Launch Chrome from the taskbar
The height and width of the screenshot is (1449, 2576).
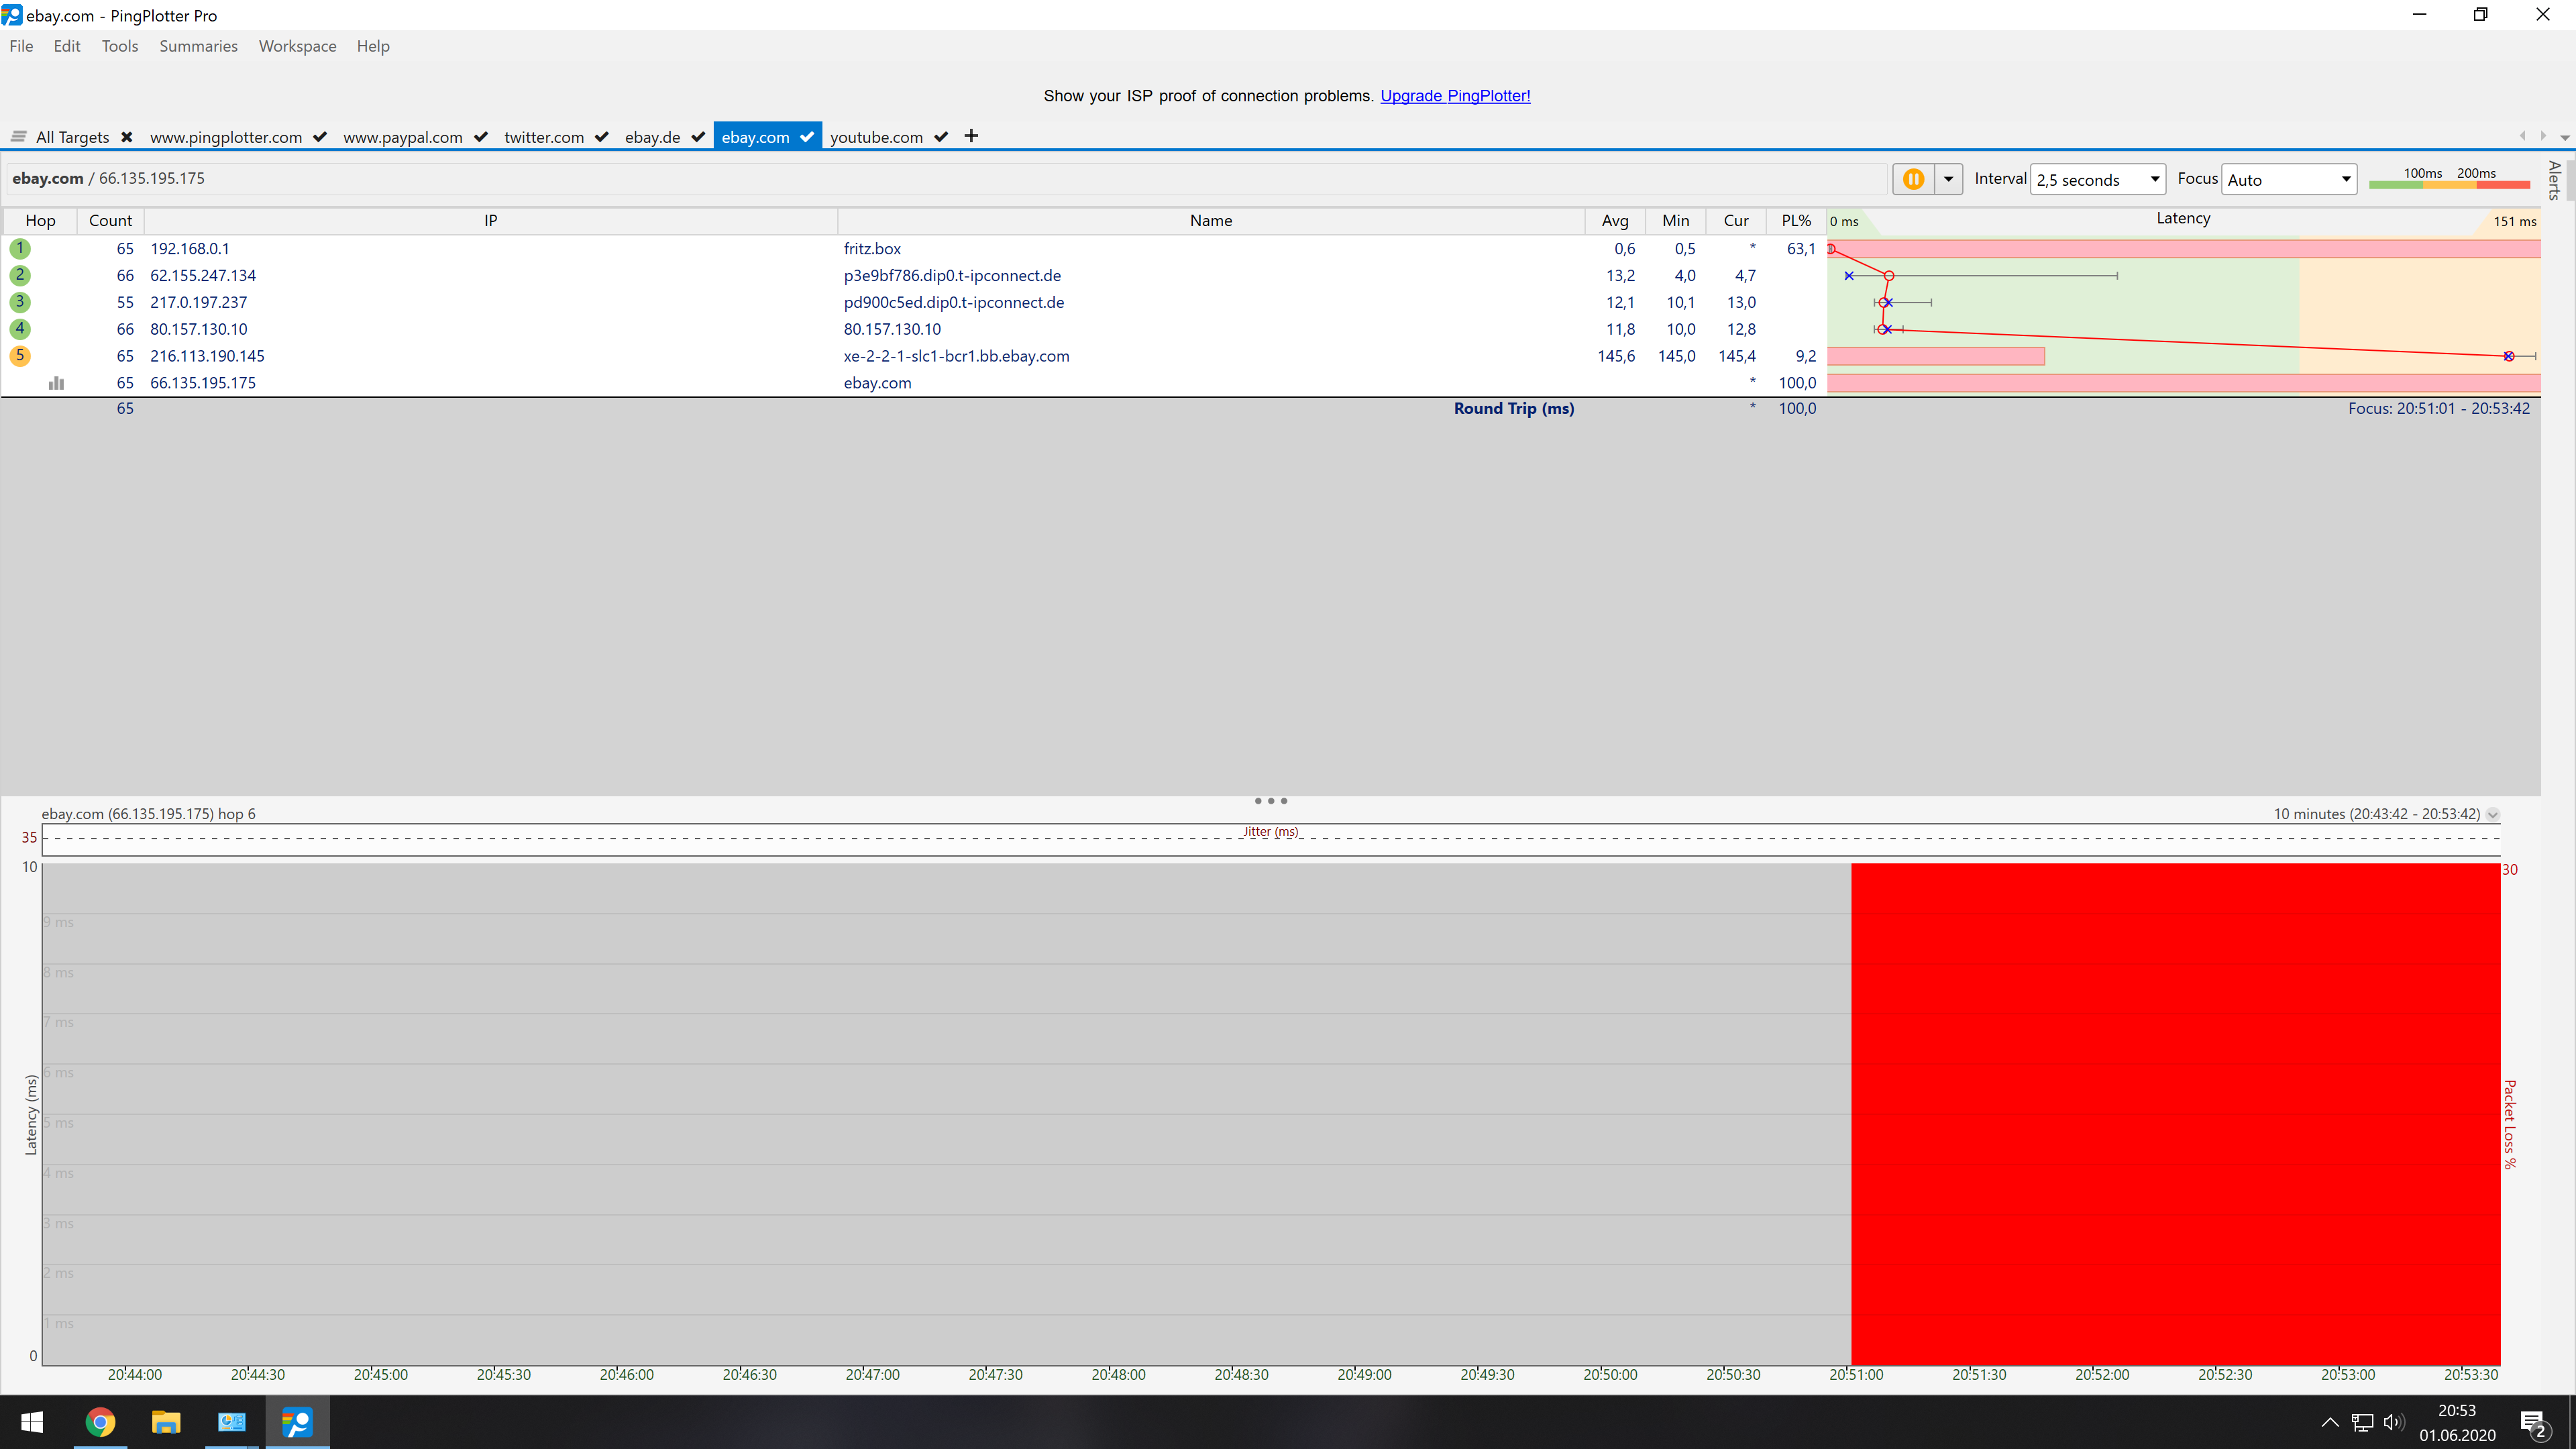pyautogui.click(x=100, y=1422)
